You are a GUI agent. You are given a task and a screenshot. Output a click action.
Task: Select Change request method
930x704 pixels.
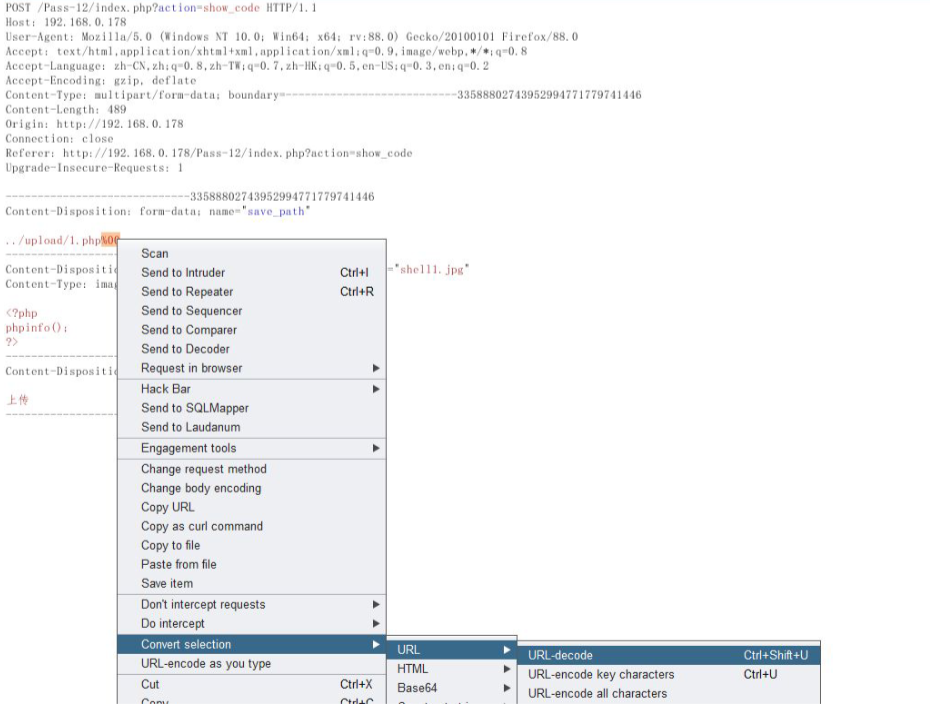[x=204, y=469]
